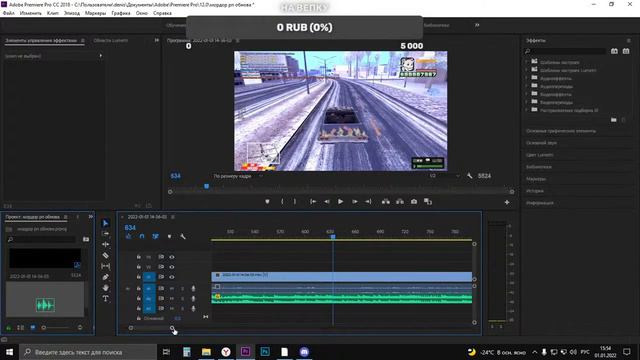The image size is (640, 360).
Task: Step forward one frame
Action: click(355, 202)
